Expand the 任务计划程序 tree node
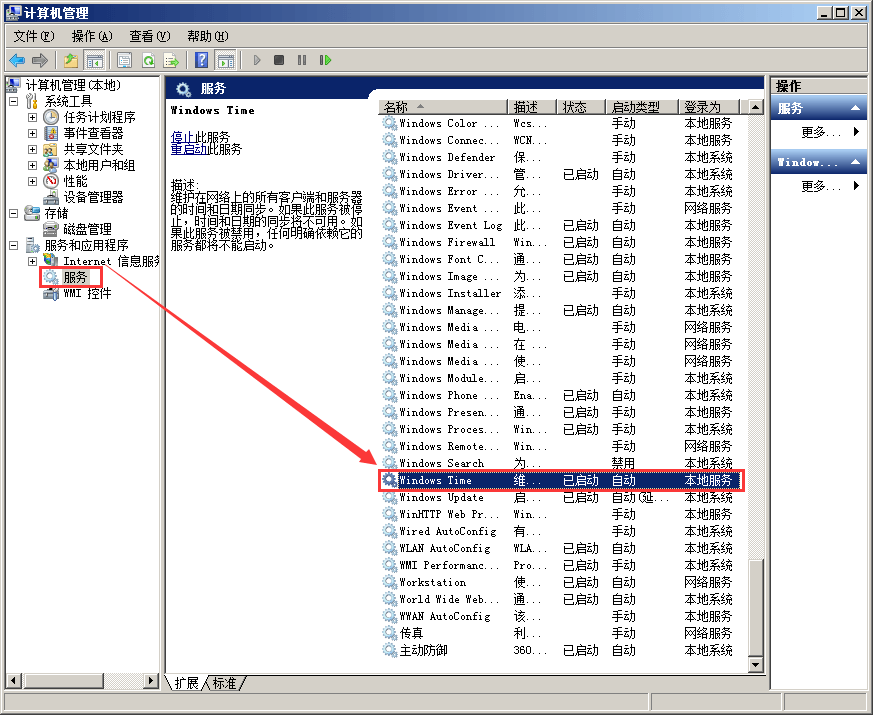This screenshot has height=715, width=873. [32, 117]
